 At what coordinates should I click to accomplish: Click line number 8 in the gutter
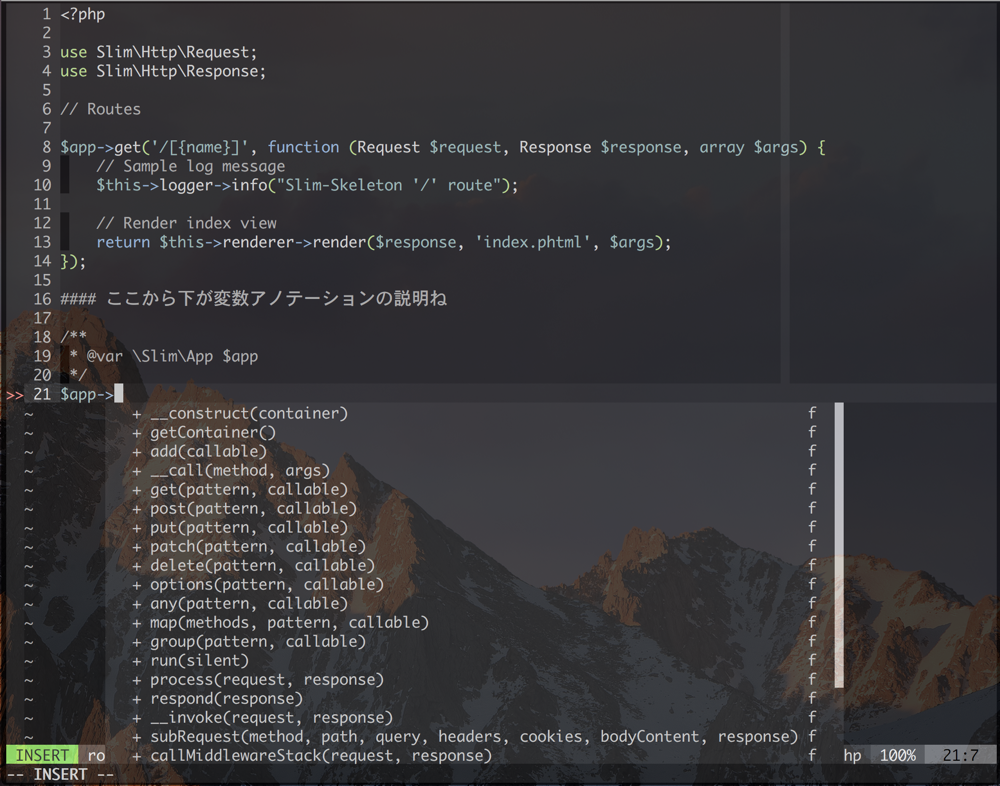click(46, 147)
